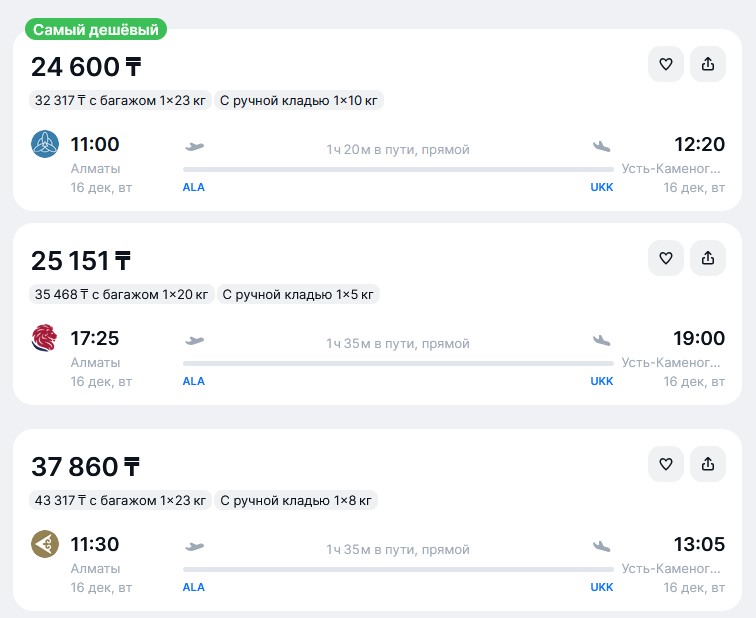Click the red lion airline logo at 17:25
Image resolution: width=756 pixels, height=618 pixels.
click(x=45, y=338)
